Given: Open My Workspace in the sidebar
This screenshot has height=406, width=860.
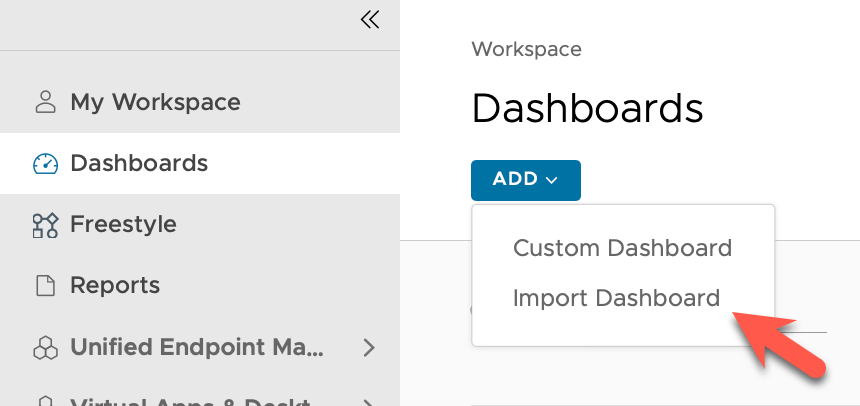Looking at the screenshot, I should 155,102.
